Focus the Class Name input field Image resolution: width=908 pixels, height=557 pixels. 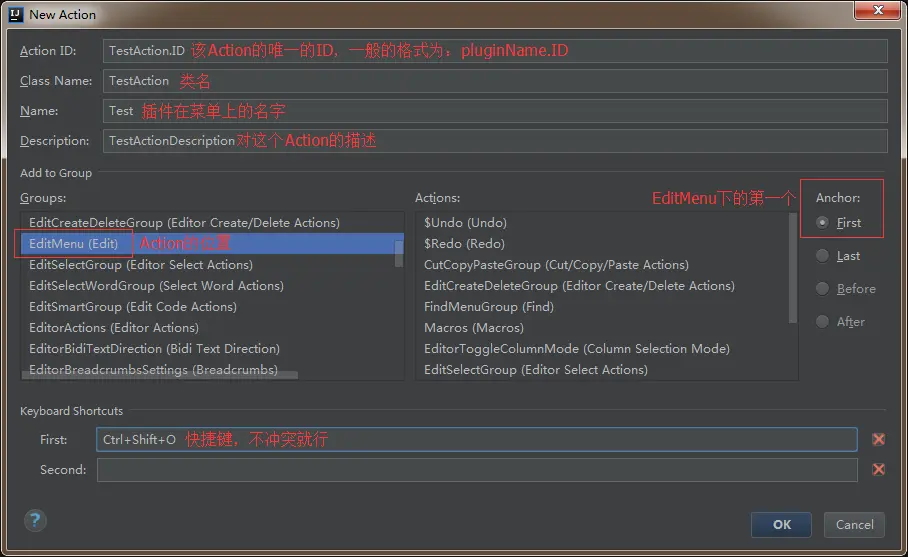[495, 81]
